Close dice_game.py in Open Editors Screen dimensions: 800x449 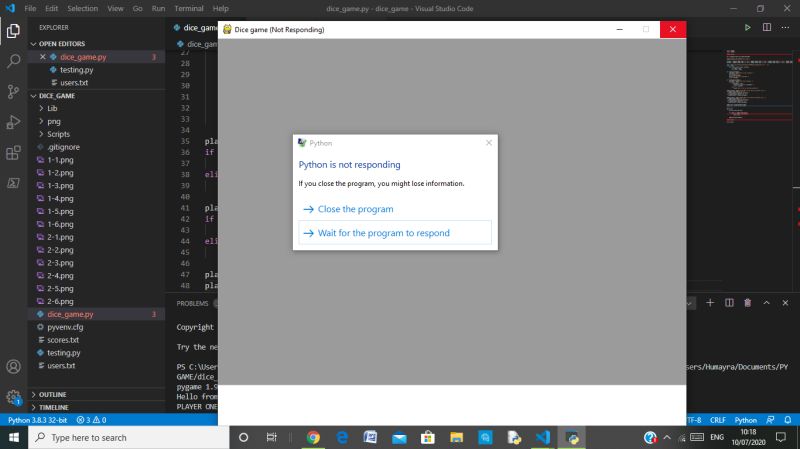point(43,57)
